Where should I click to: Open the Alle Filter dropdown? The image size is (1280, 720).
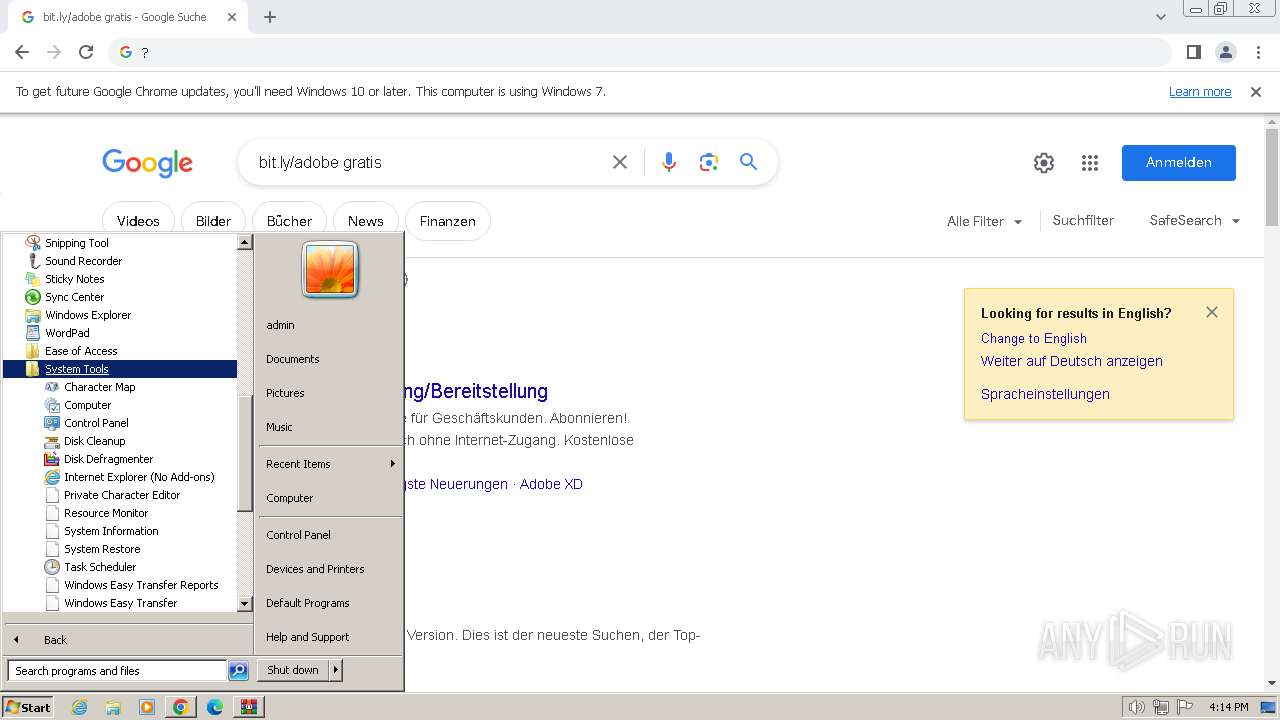984,221
